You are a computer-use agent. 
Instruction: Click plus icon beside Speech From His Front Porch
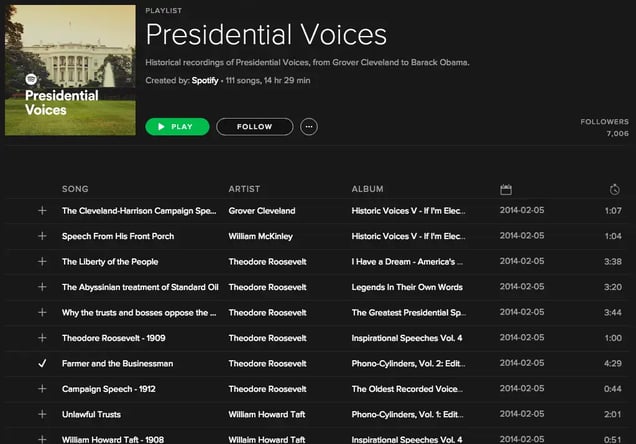(x=42, y=236)
